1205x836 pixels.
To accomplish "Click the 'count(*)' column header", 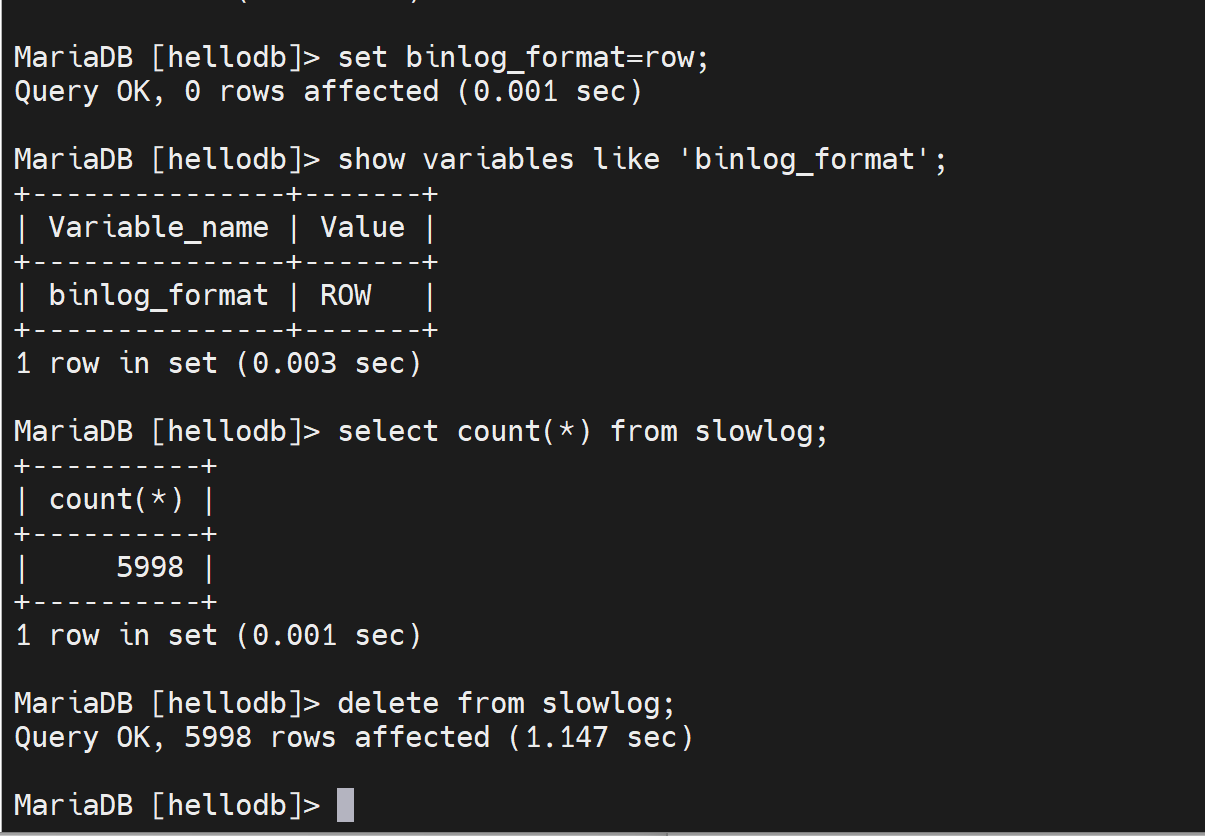I will 116,499.
